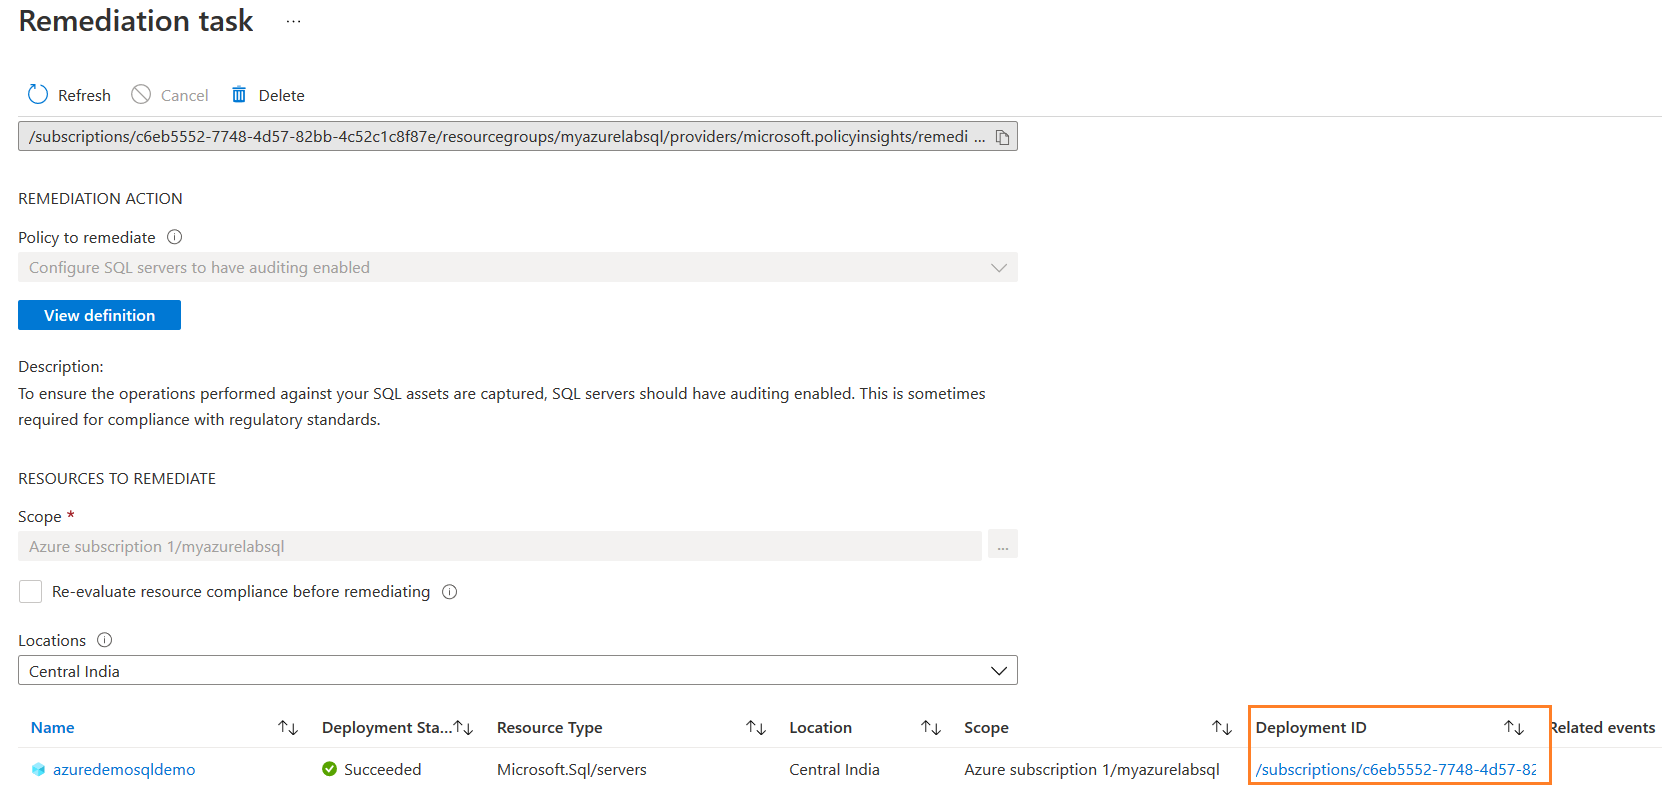Sort by Deployment ID column arrows

[1514, 728]
